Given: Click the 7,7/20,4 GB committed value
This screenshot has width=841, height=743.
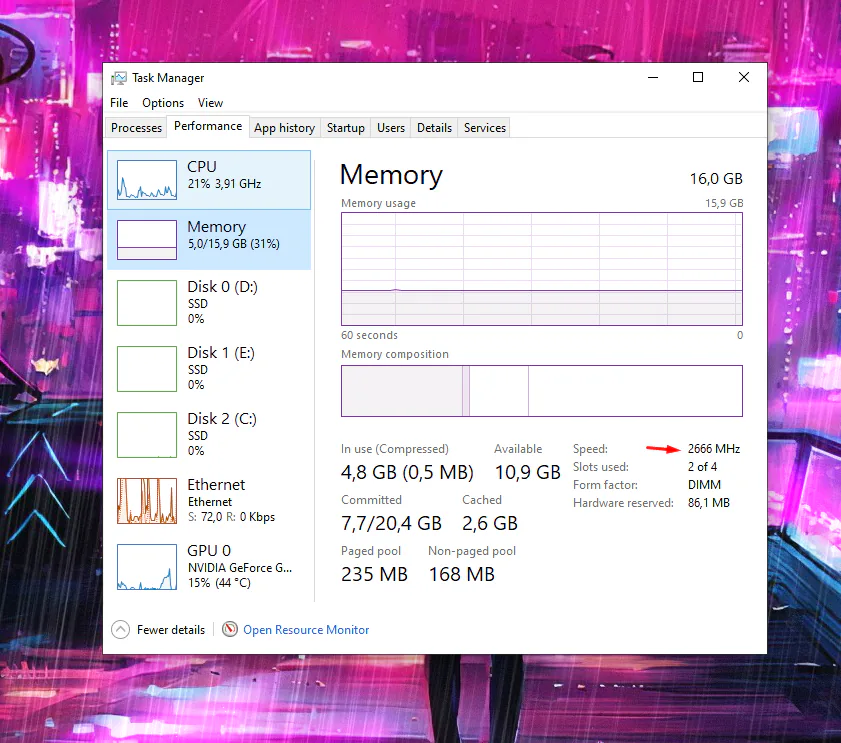Looking at the screenshot, I should 392,524.
